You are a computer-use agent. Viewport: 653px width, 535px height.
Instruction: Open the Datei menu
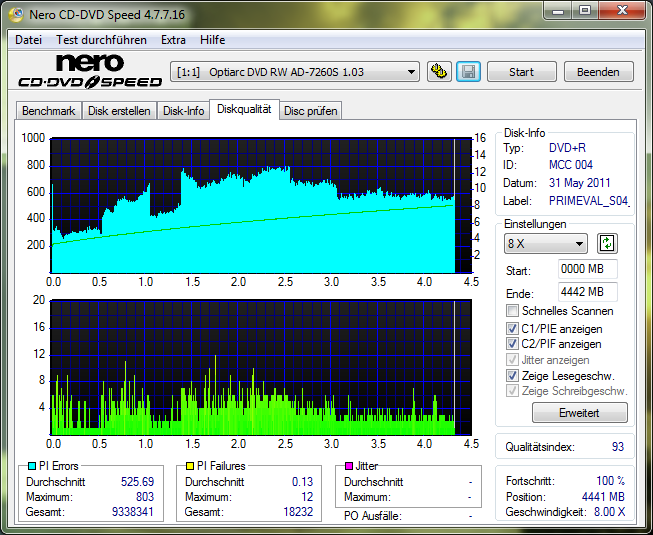tap(28, 40)
